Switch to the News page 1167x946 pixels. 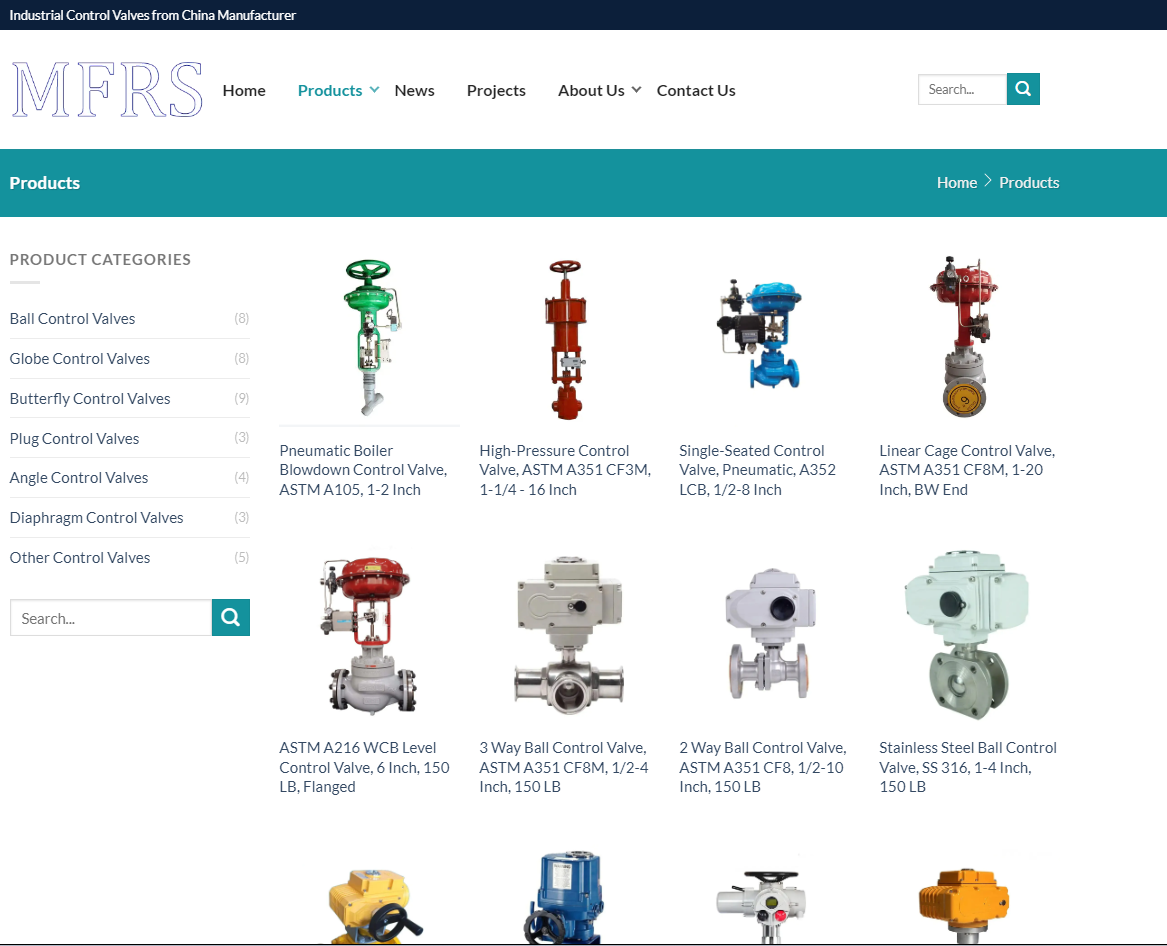[x=414, y=90]
